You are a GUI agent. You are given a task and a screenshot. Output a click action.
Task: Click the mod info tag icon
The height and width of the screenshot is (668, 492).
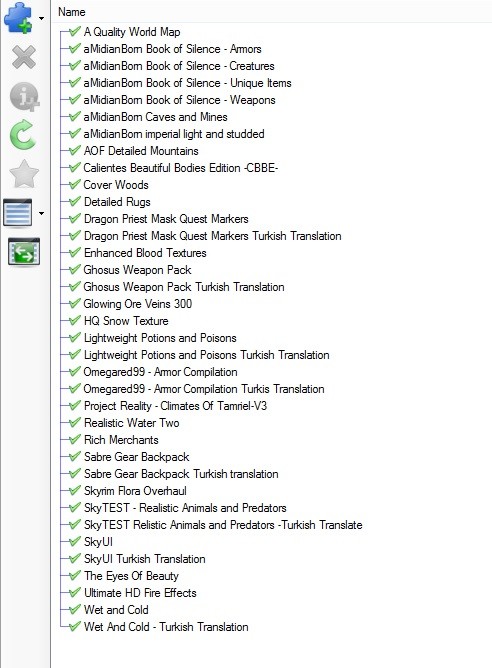pos(25,96)
